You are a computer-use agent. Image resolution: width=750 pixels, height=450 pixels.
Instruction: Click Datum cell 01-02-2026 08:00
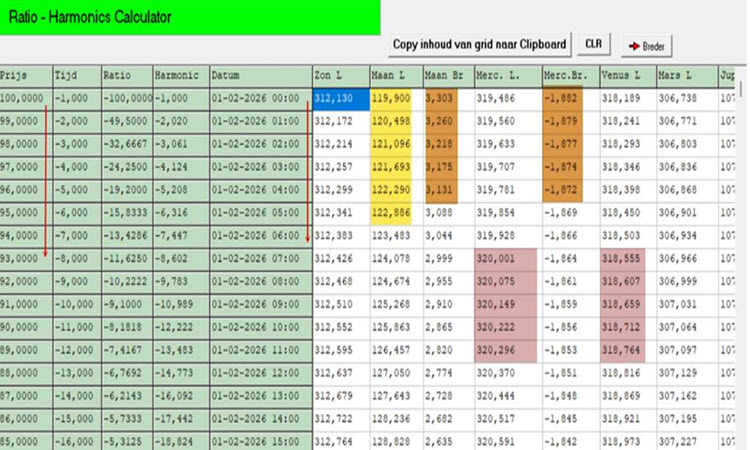[x=261, y=282]
